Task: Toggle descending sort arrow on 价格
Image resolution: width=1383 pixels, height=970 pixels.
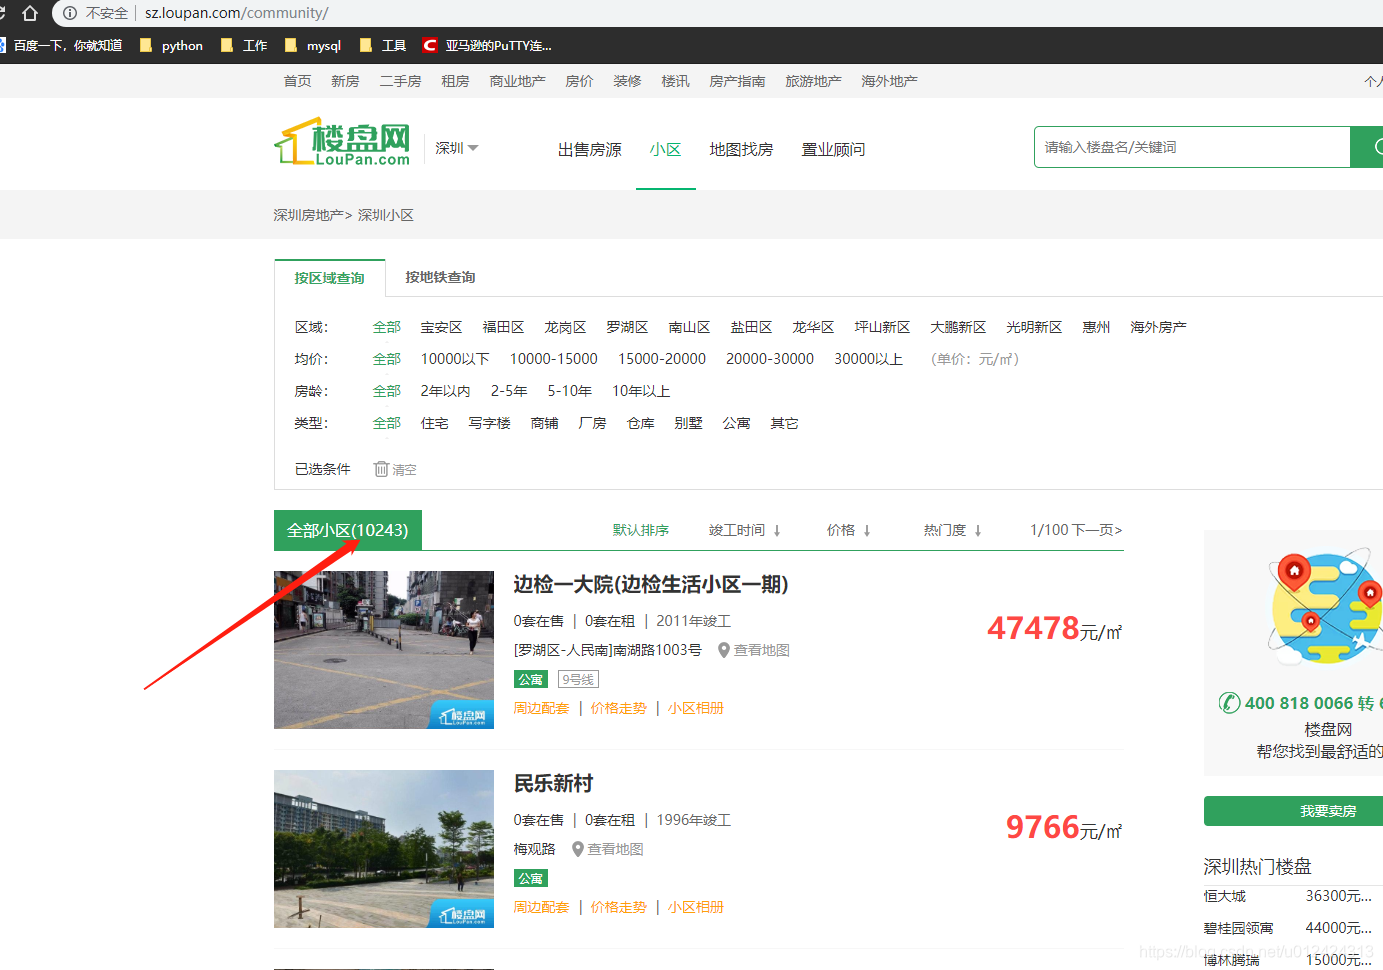Action: coord(867,530)
